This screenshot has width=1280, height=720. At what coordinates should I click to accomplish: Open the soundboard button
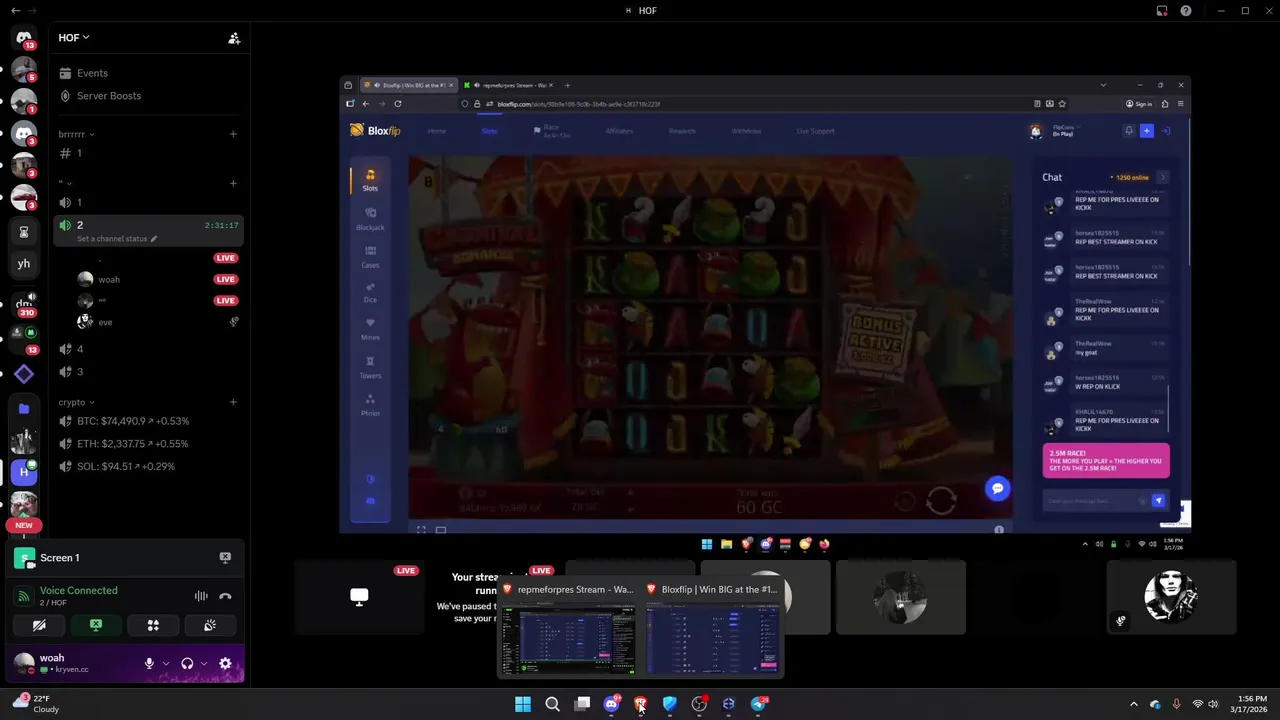[x=210, y=625]
